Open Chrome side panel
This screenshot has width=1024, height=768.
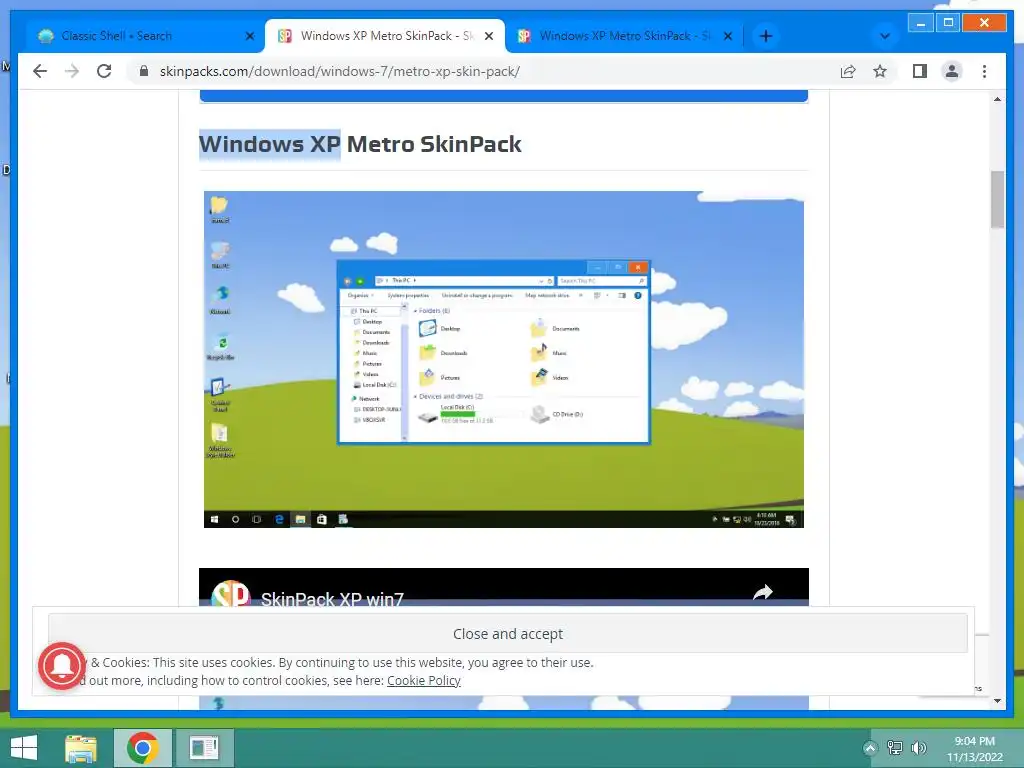[x=920, y=71]
